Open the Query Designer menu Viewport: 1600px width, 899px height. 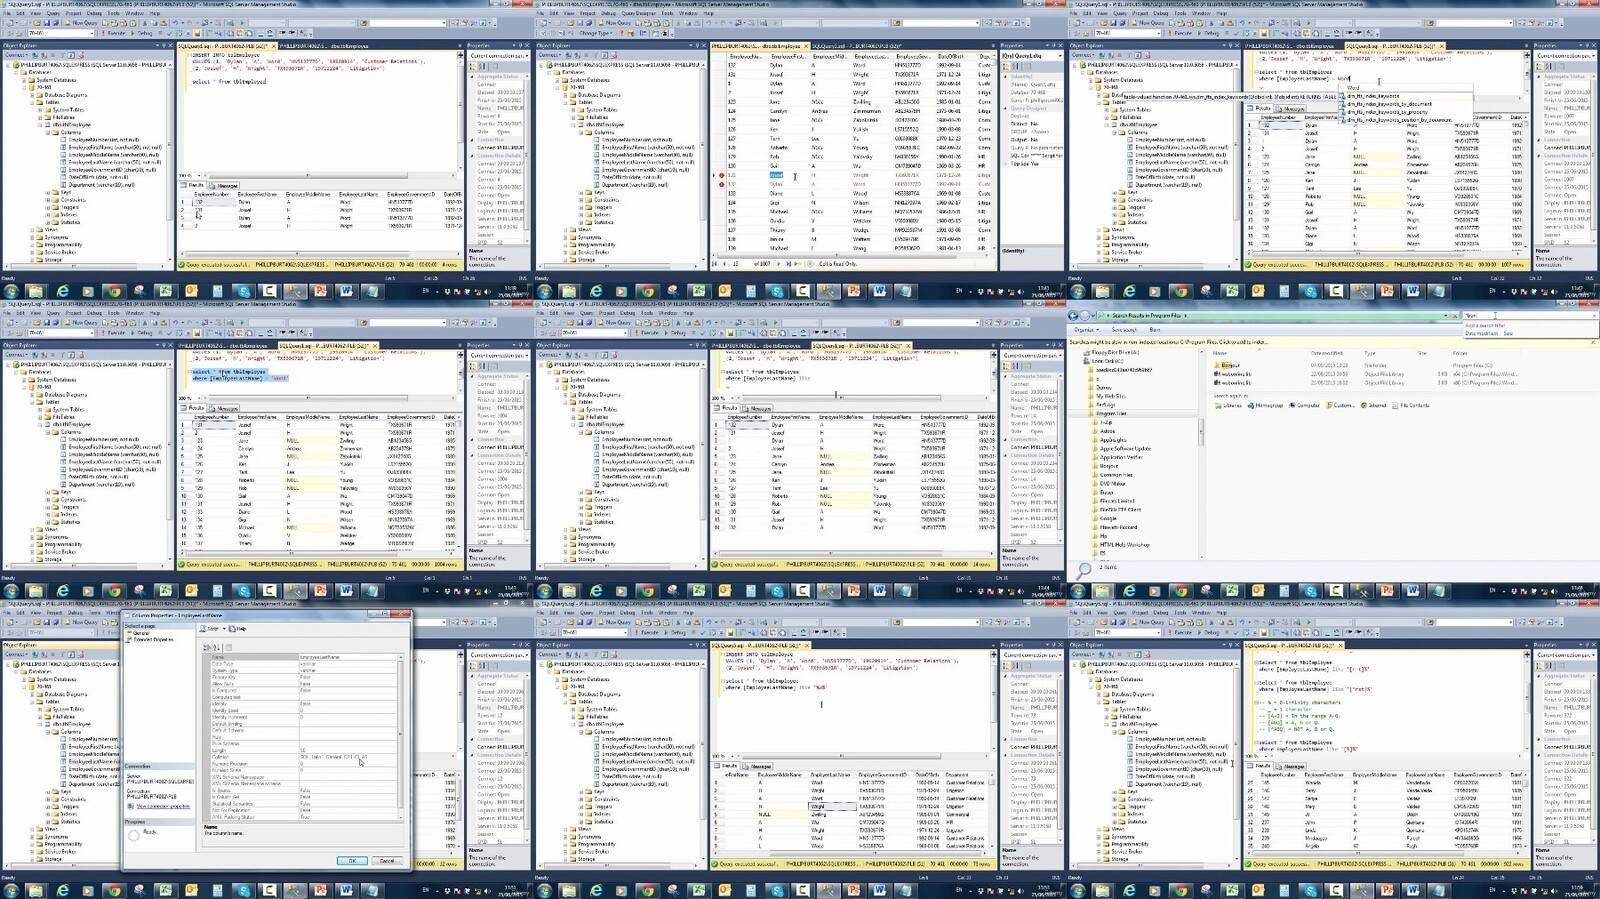[638, 14]
